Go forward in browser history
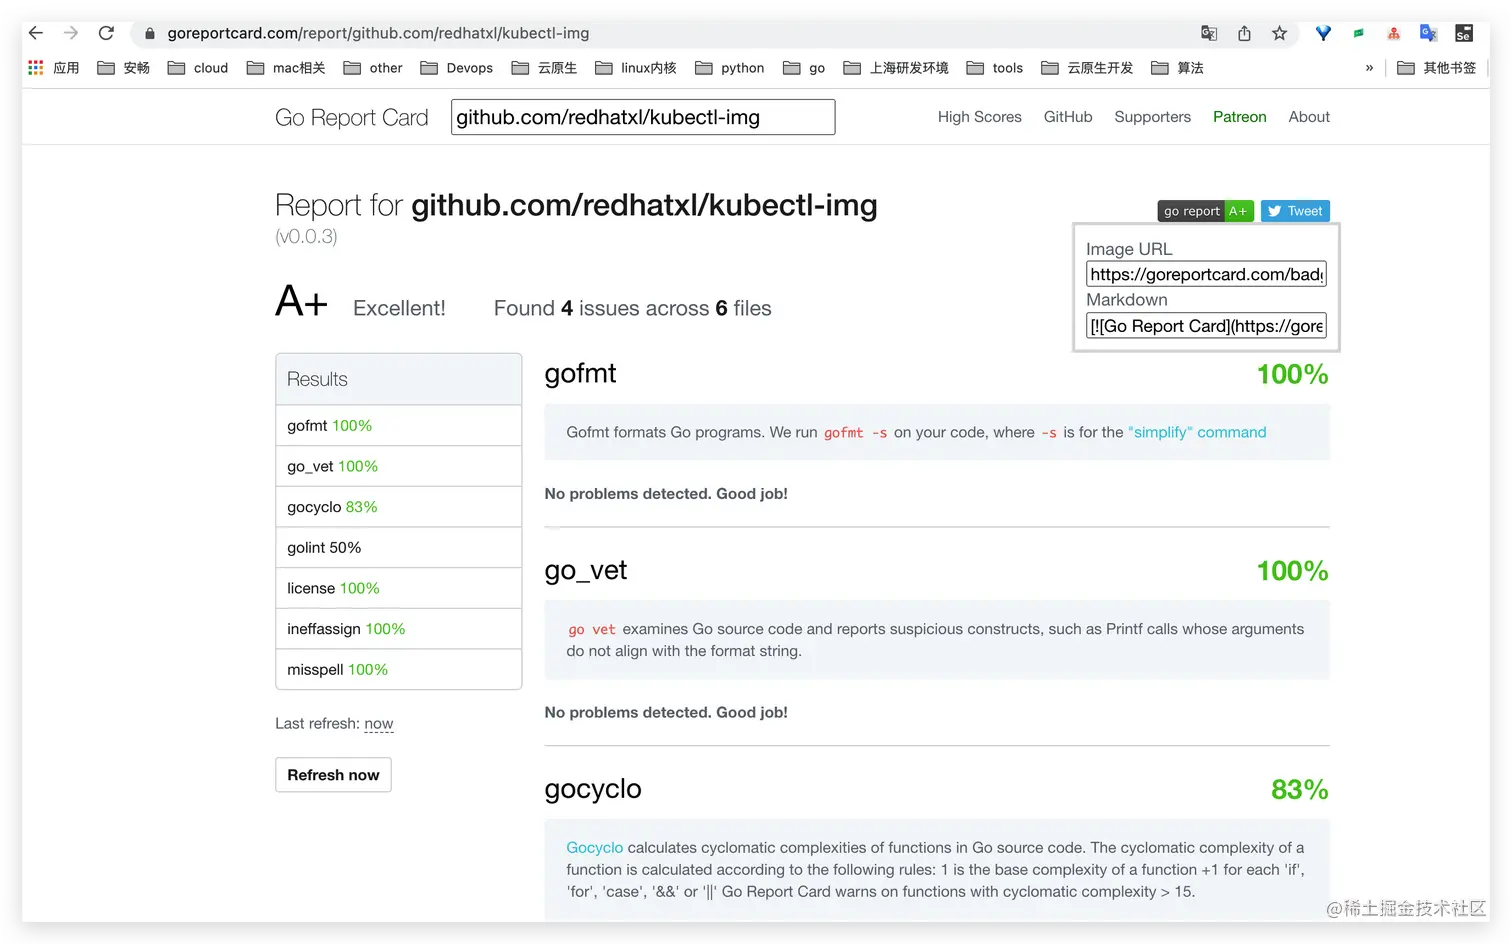 tap(71, 33)
